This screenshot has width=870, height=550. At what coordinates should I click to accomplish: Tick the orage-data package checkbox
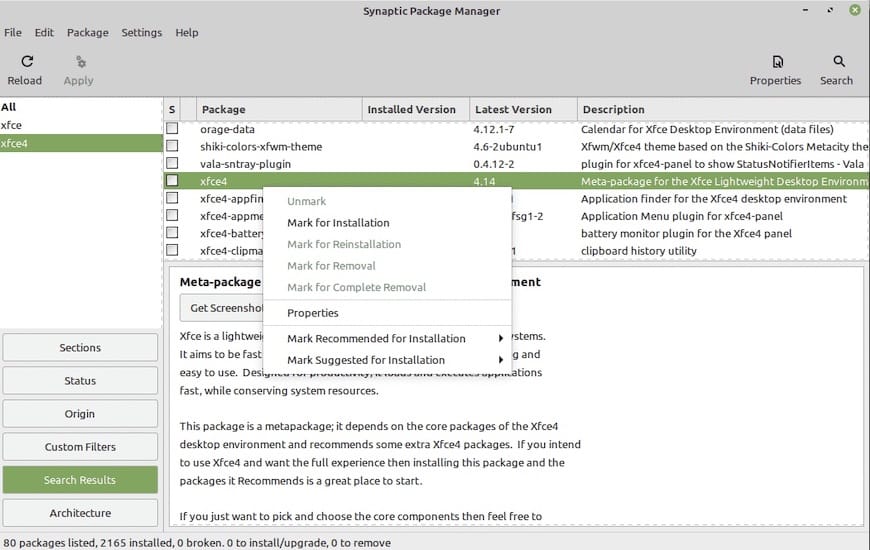point(172,129)
